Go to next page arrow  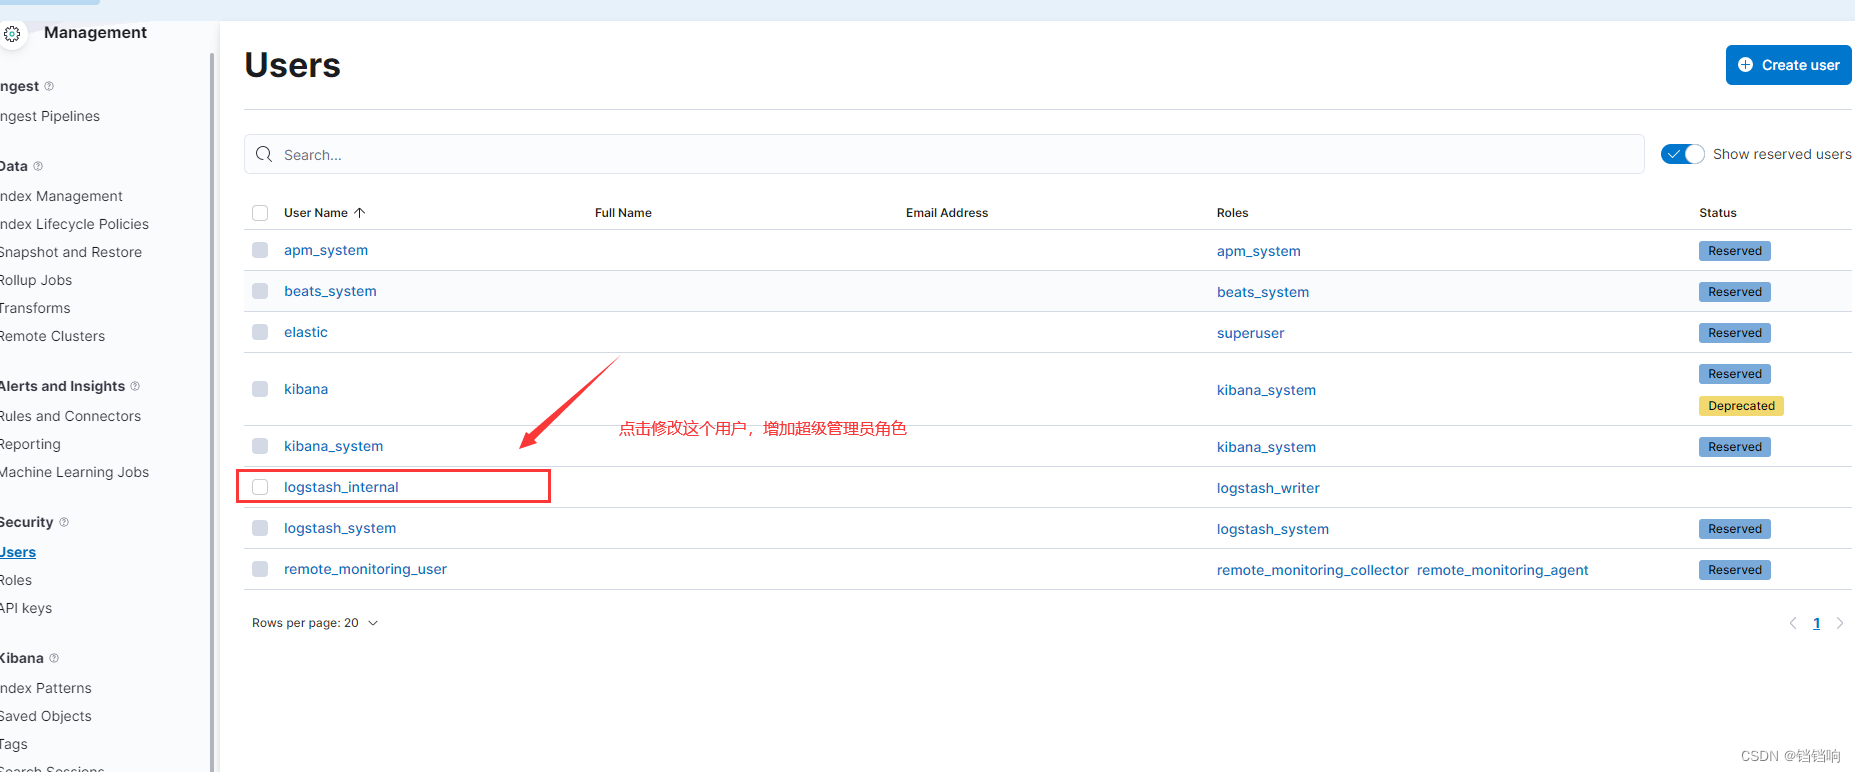tap(1839, 623)
